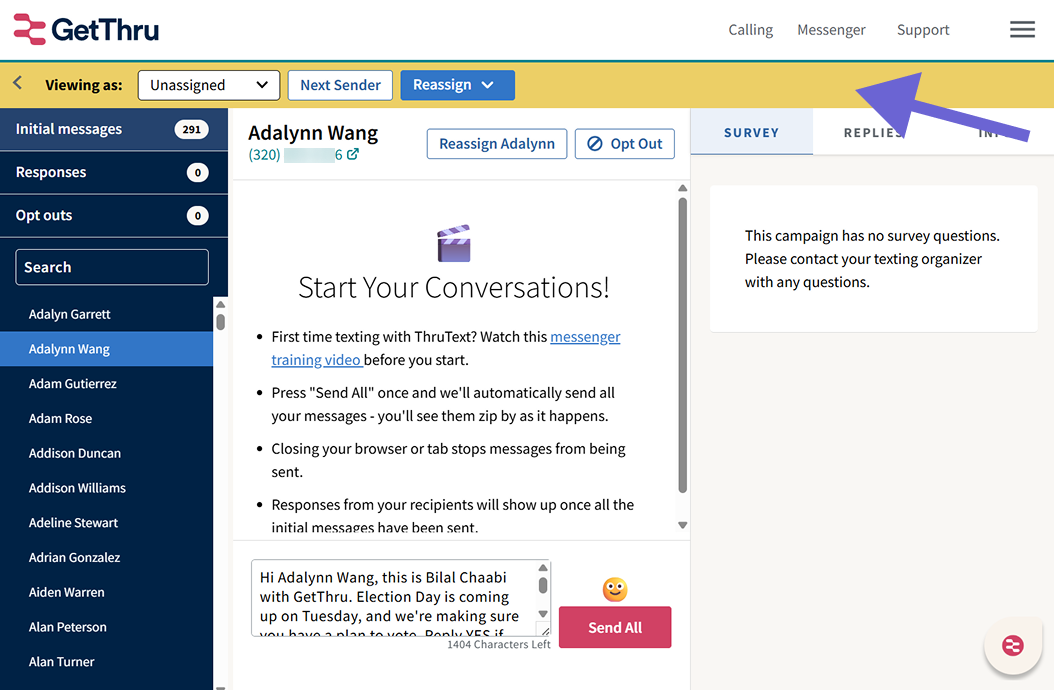Click the Next Sender button

coord(340,85)
